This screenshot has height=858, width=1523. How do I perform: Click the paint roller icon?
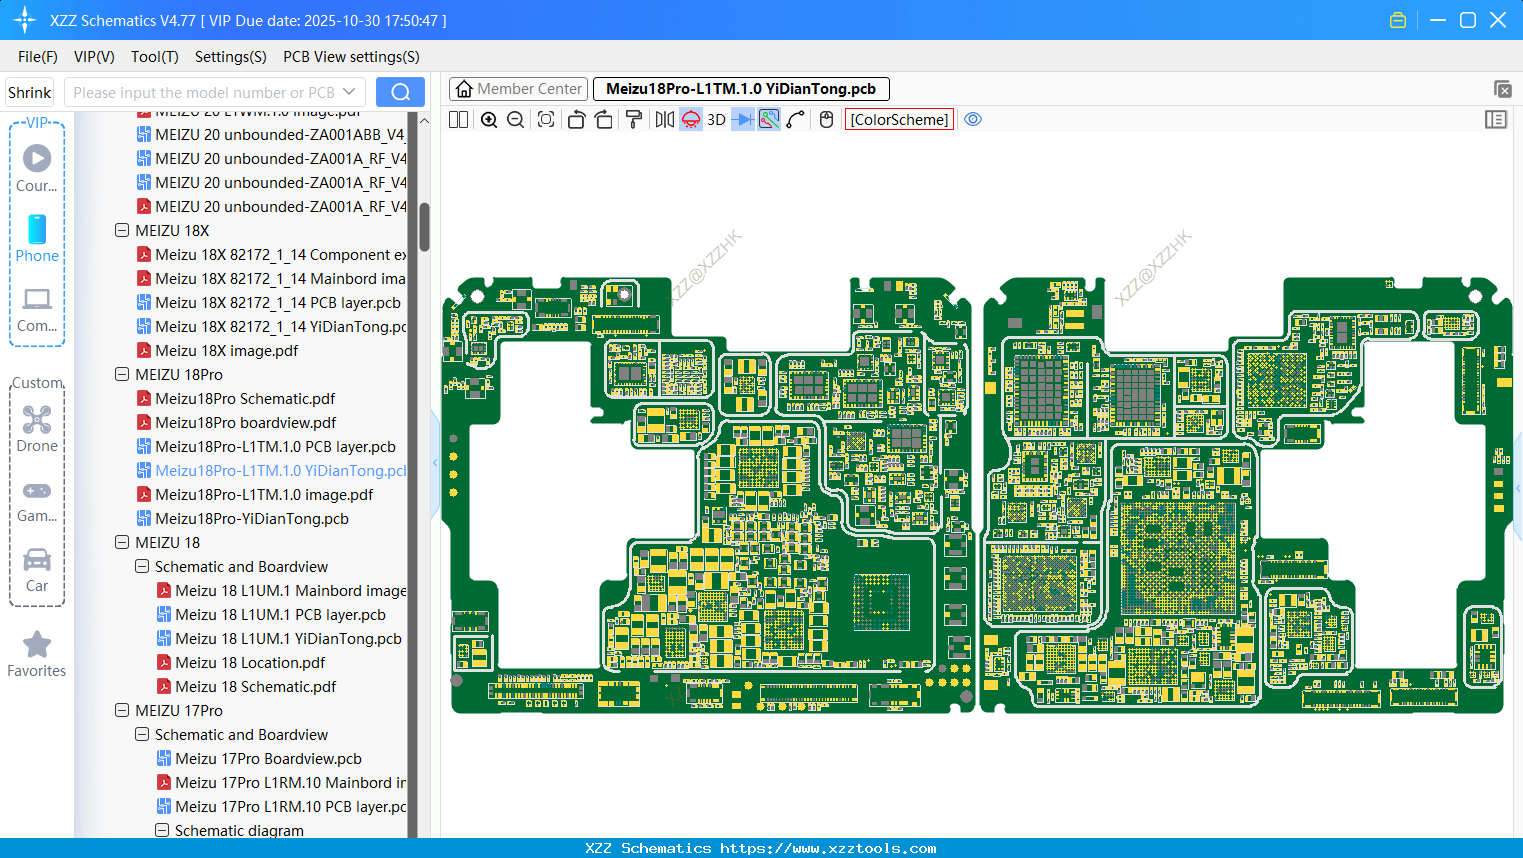(634, 120)
